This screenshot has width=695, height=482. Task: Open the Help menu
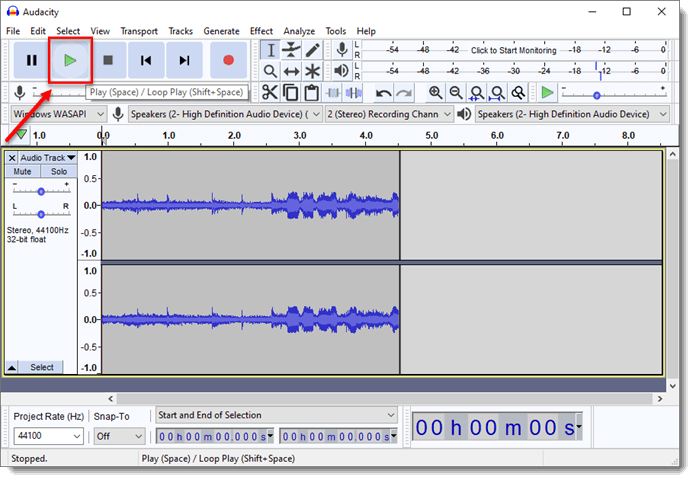[x=366, y=31]
